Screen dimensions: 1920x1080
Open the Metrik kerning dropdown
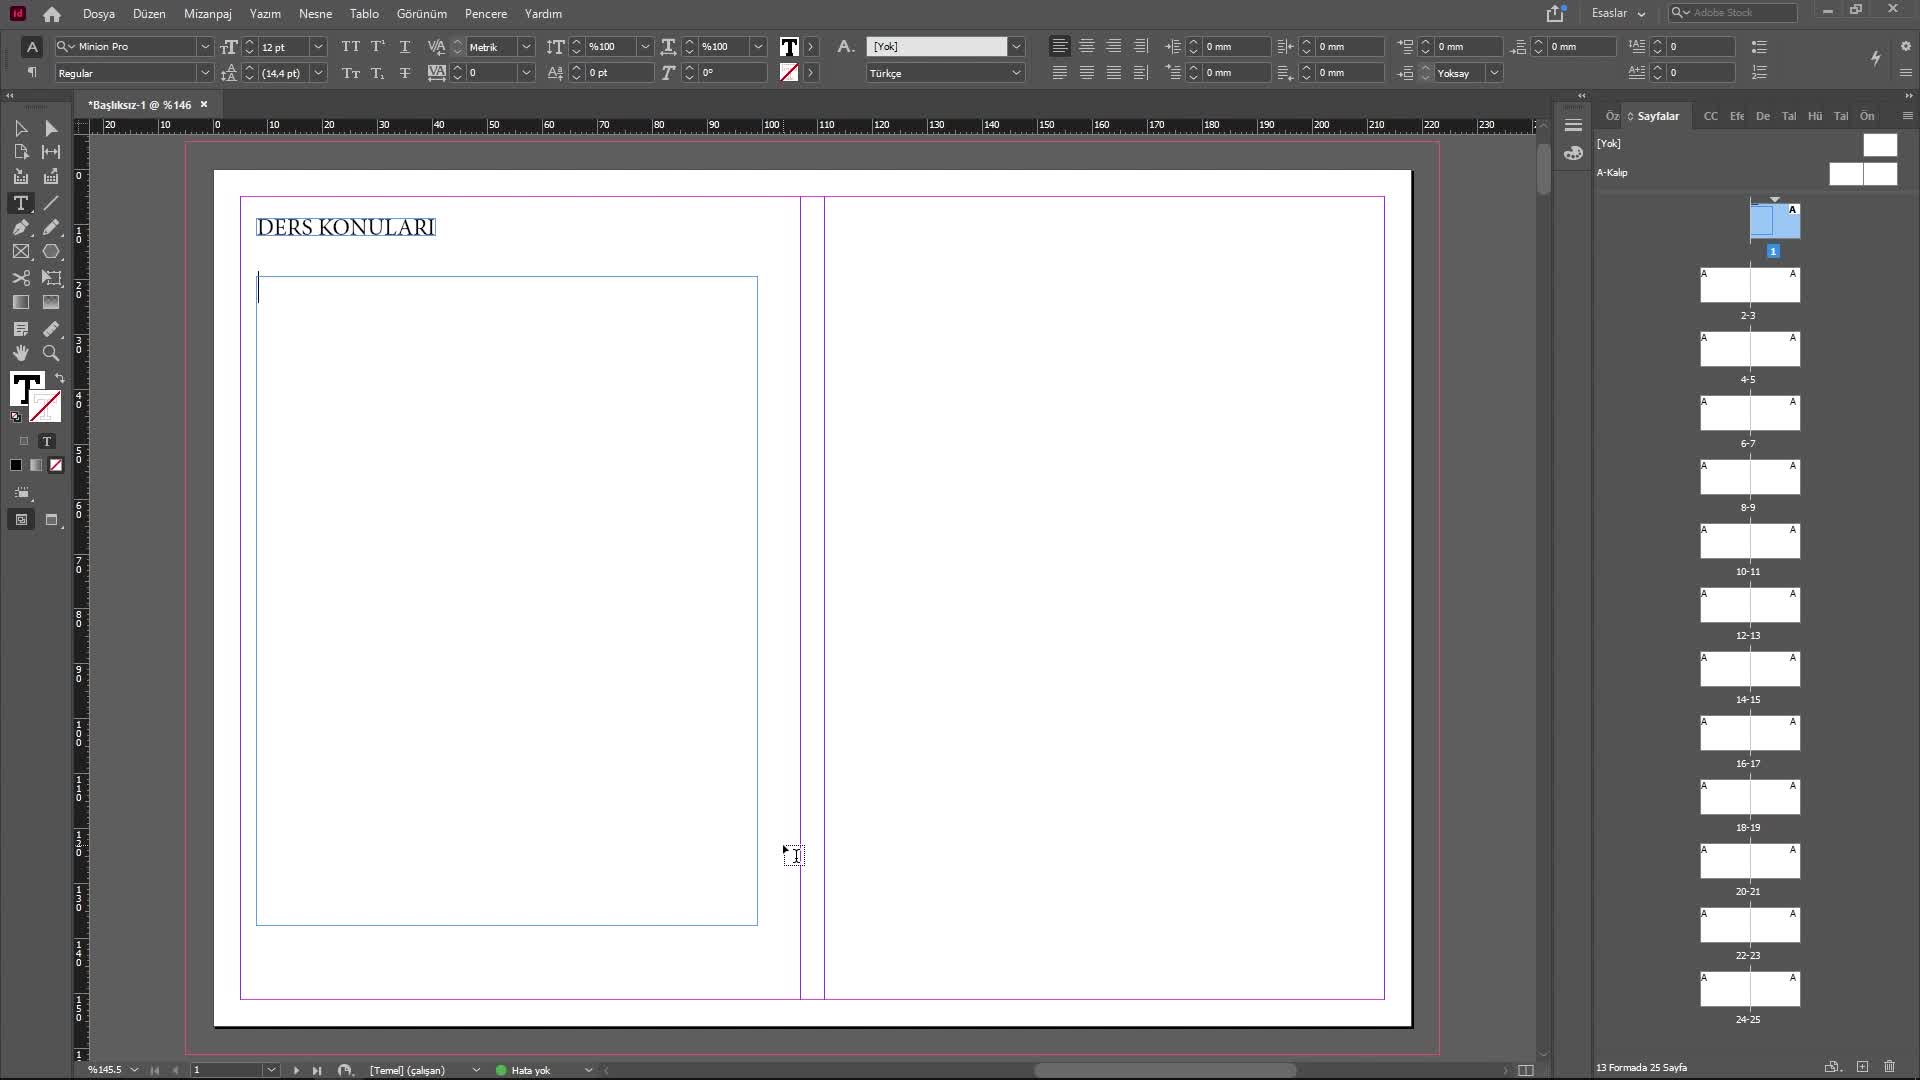point(526,47)
